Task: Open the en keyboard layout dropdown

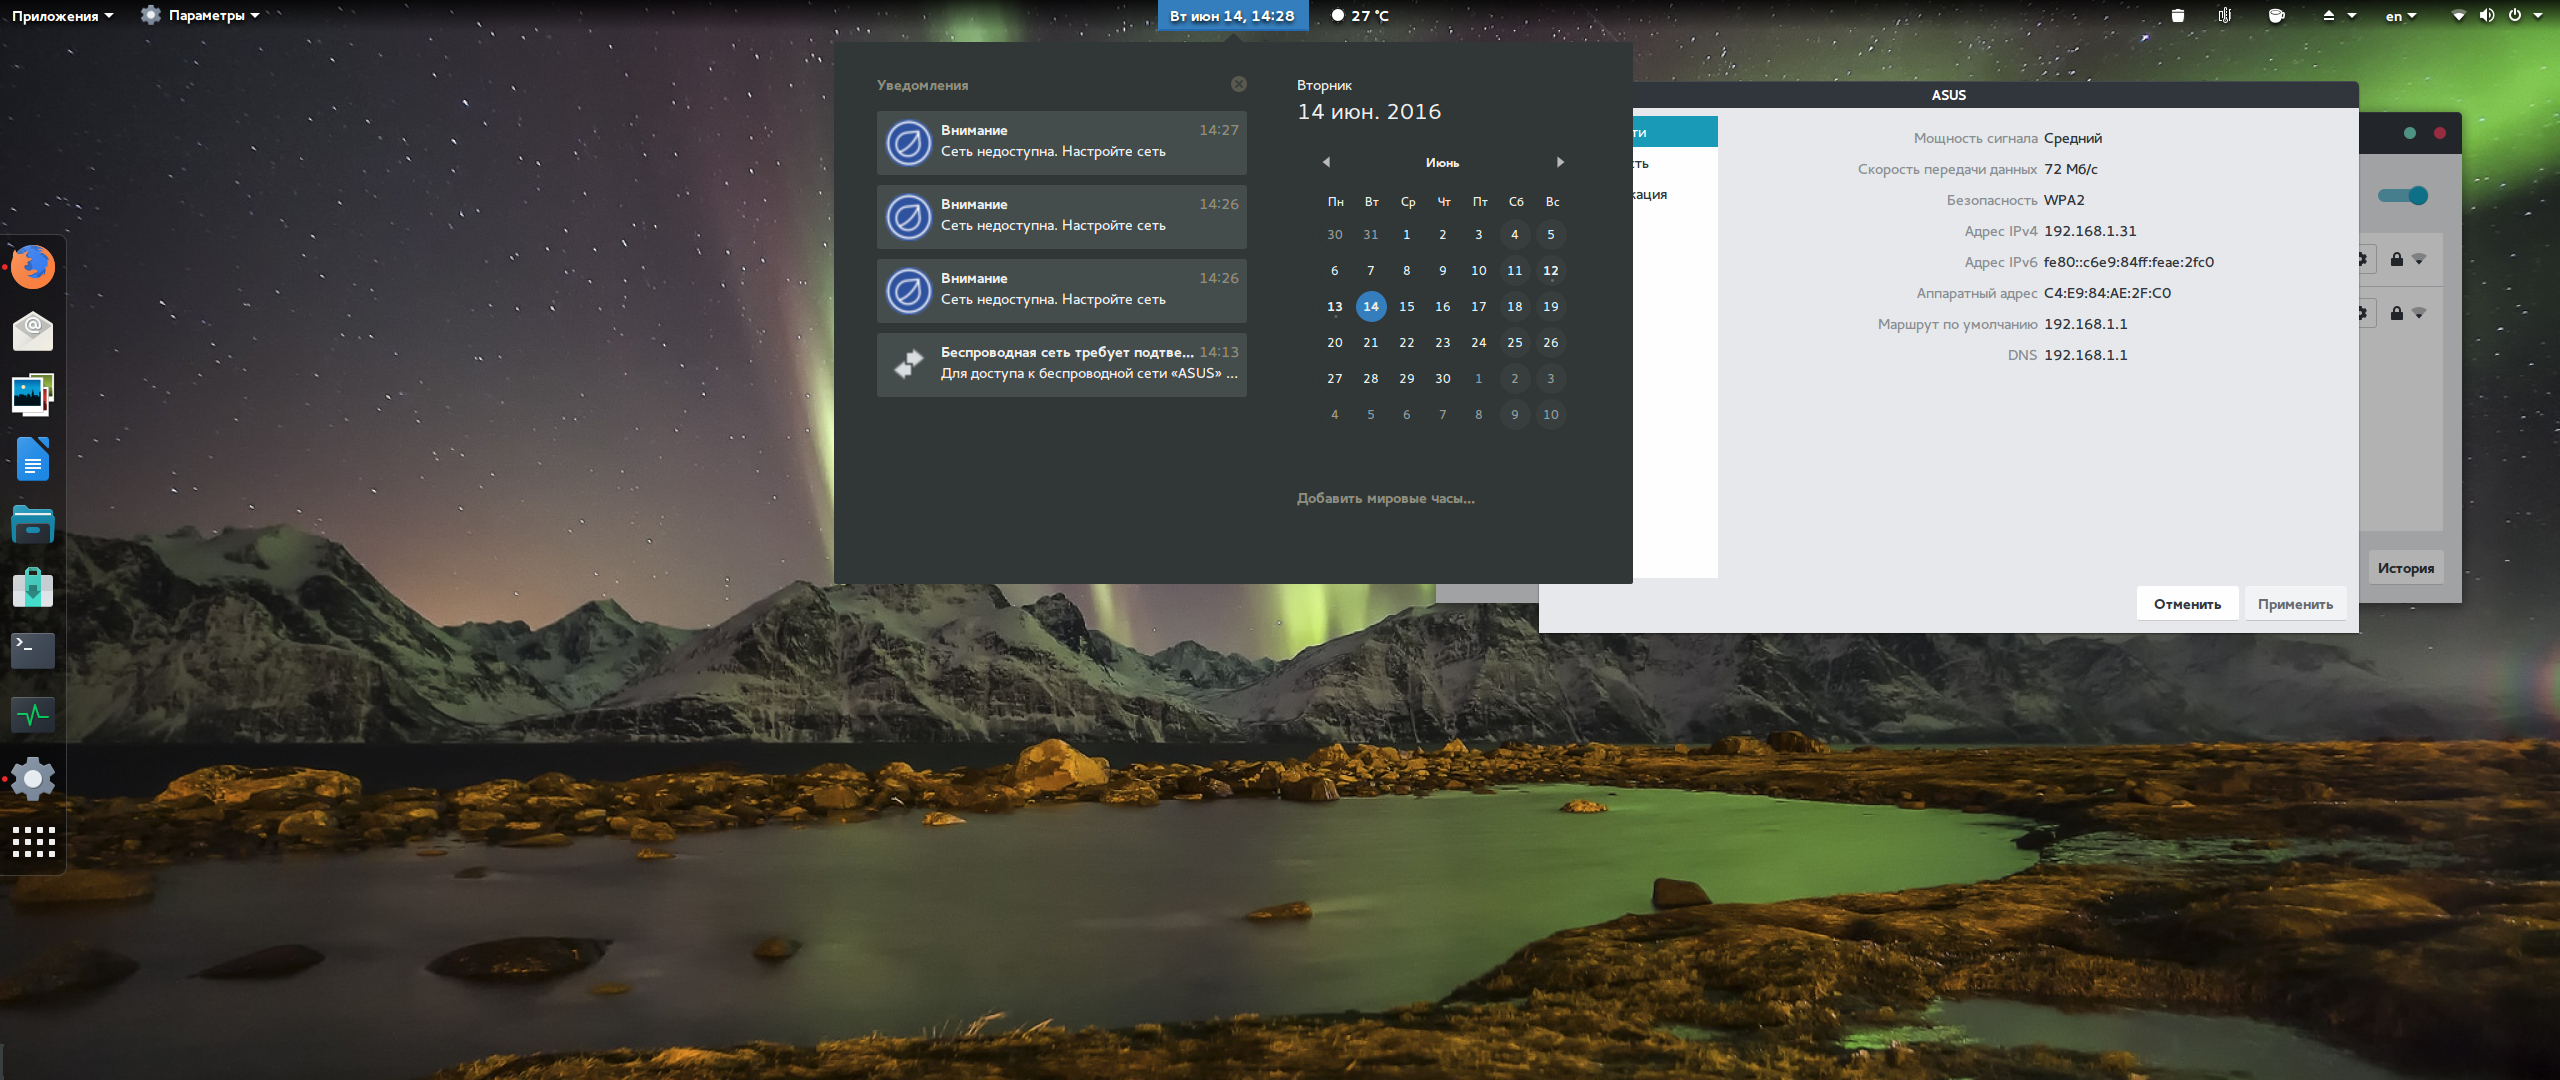Action: (2400, 16)
